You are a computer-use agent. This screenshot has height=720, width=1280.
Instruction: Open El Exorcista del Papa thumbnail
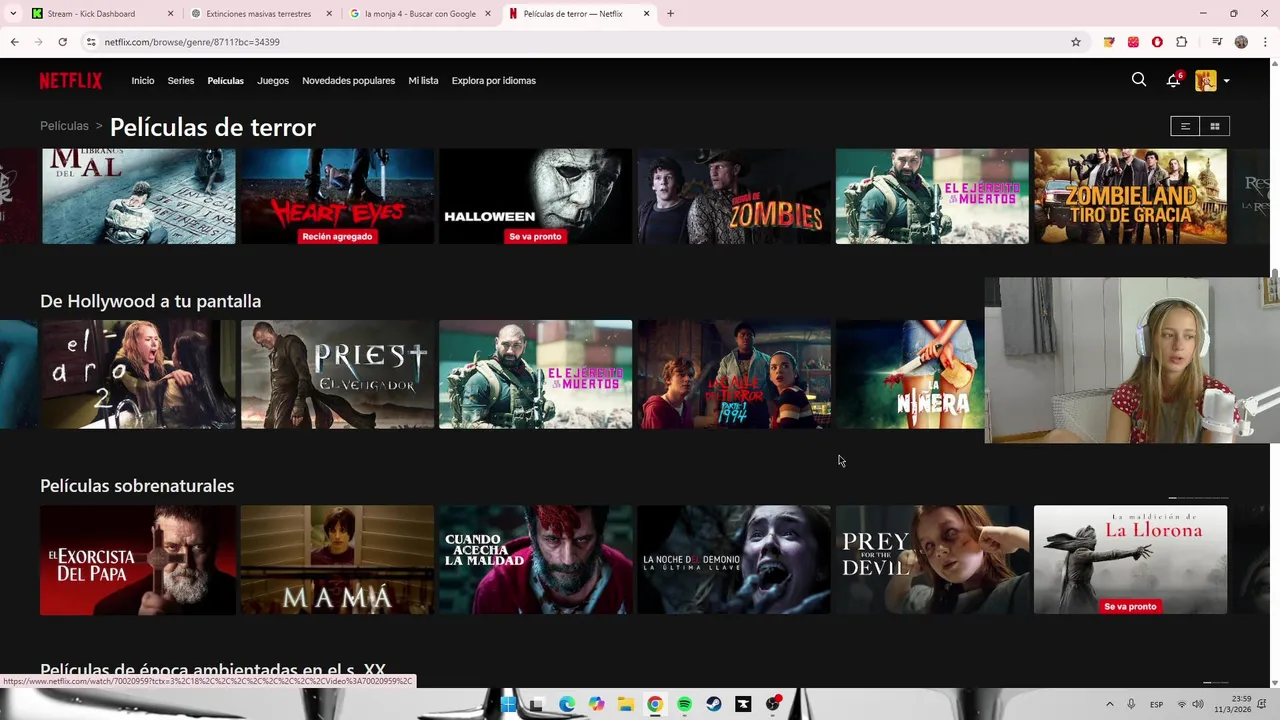[138, 560]
